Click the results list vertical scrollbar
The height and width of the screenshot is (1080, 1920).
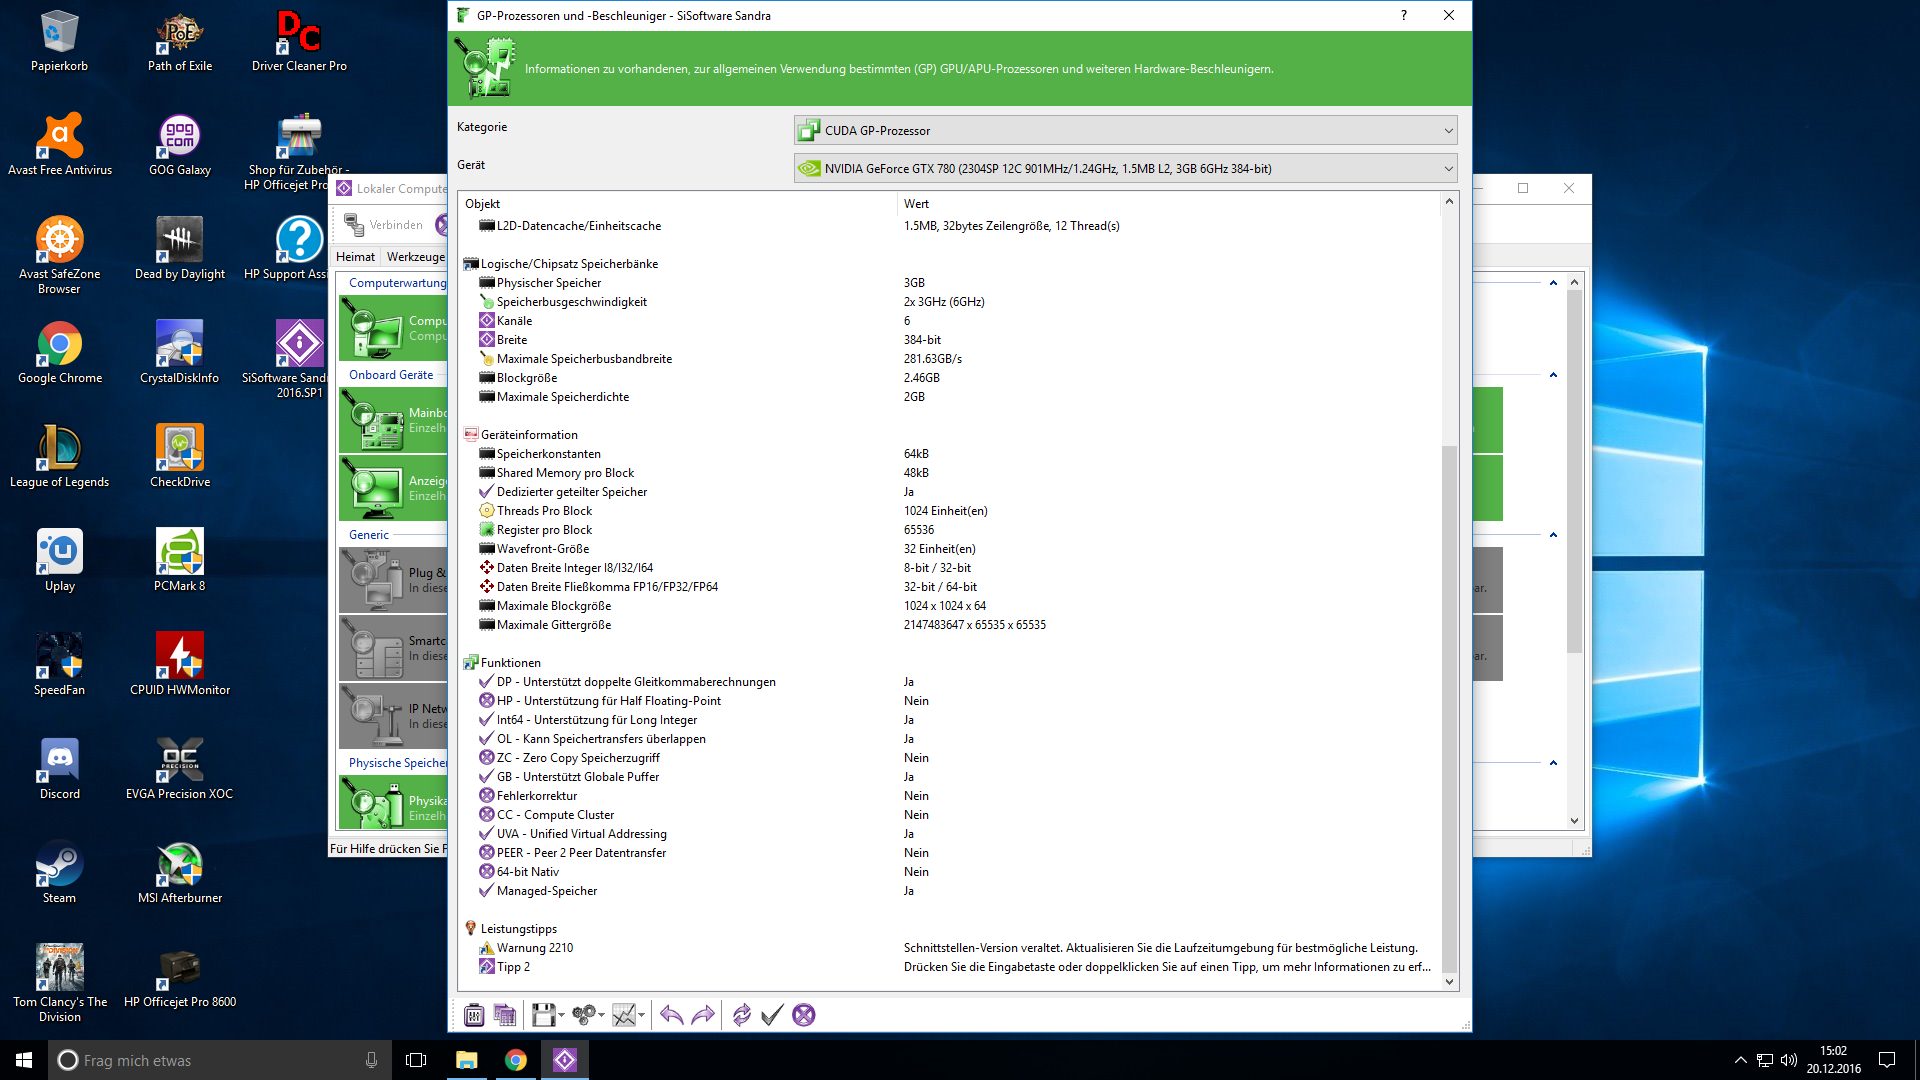click(x=1449, y=700)
